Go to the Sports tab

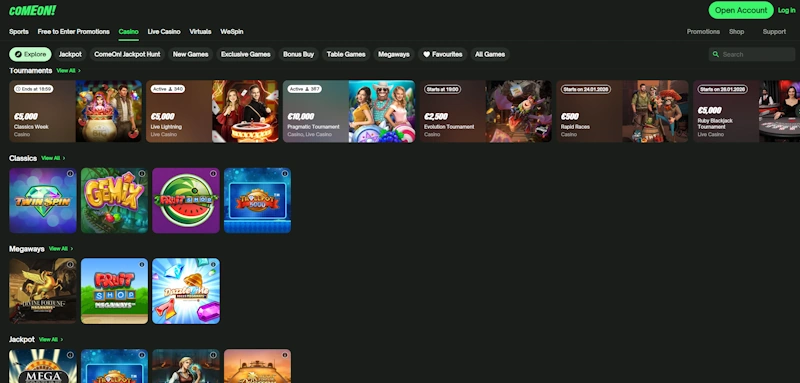tap(19, 32)
